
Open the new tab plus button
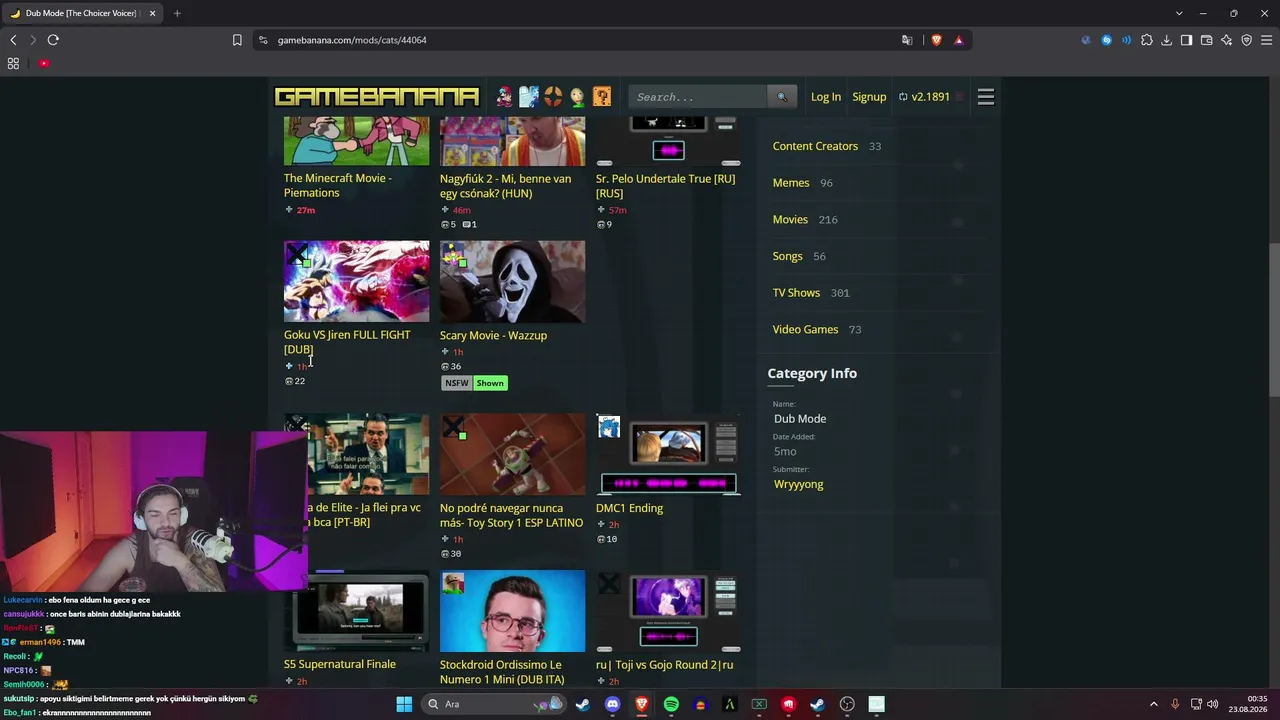(x=177, y=13)
